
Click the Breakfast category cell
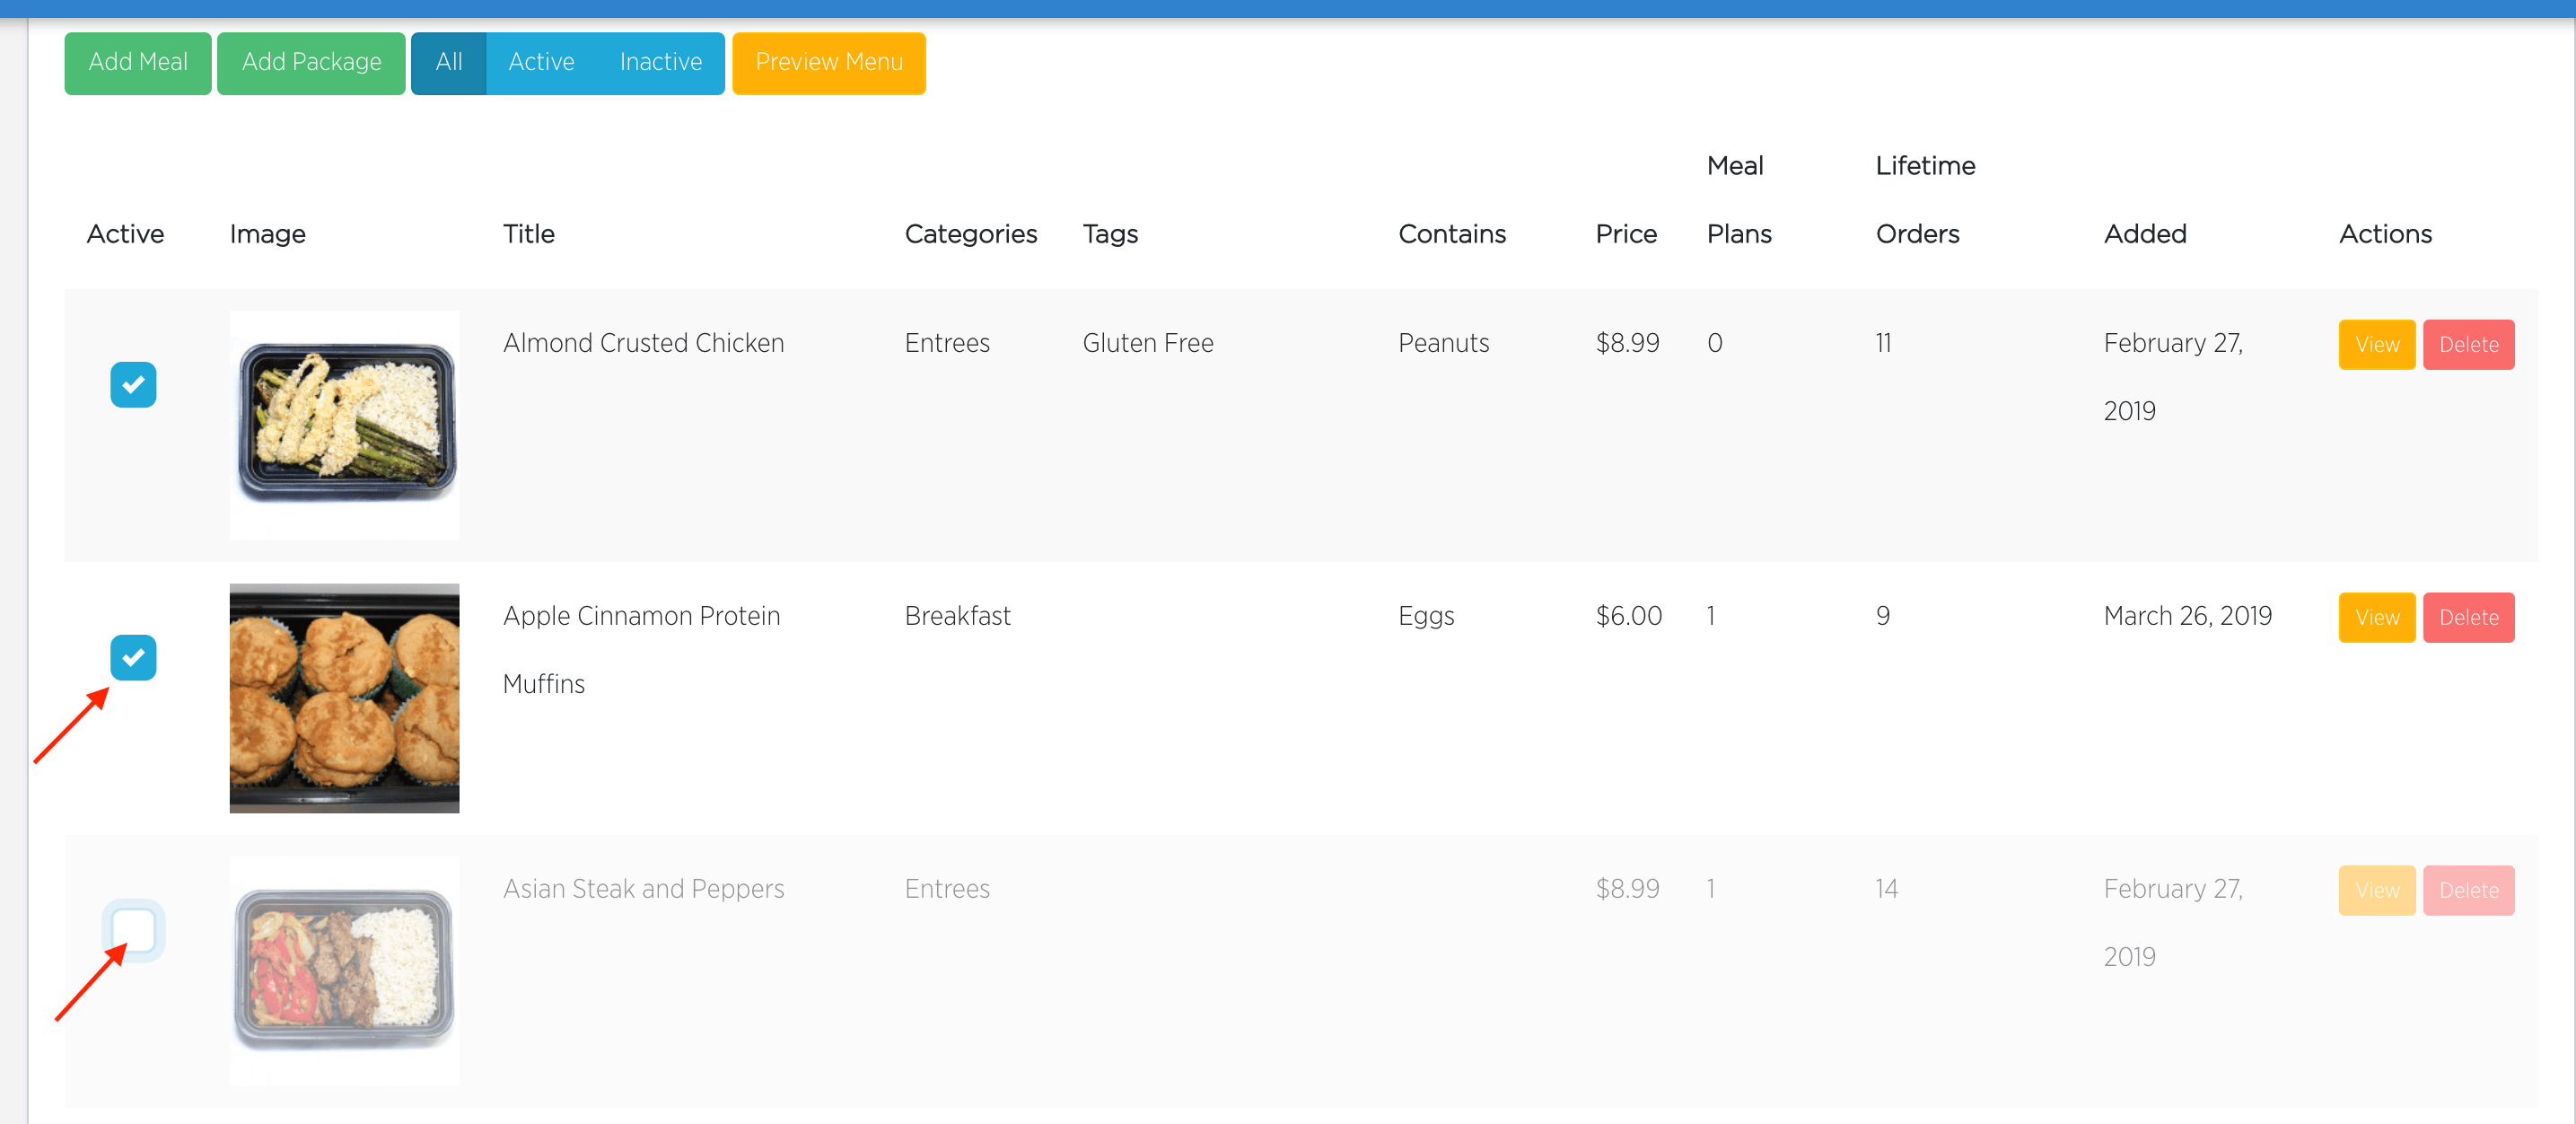(x=957, y=616)
